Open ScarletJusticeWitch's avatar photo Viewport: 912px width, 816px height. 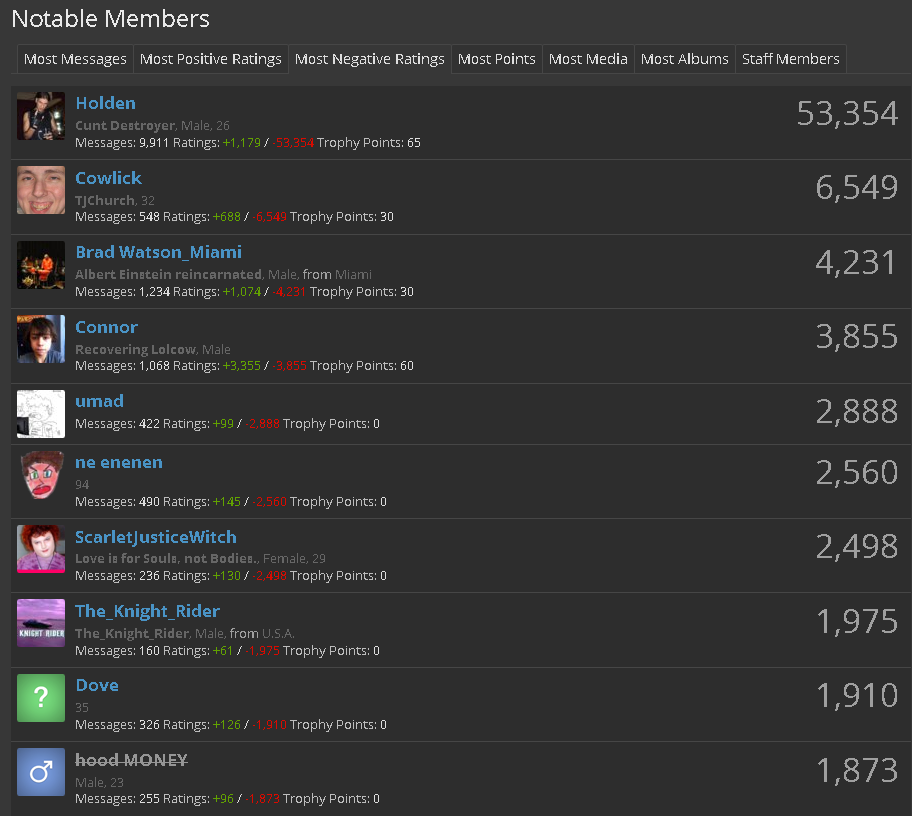41,549
